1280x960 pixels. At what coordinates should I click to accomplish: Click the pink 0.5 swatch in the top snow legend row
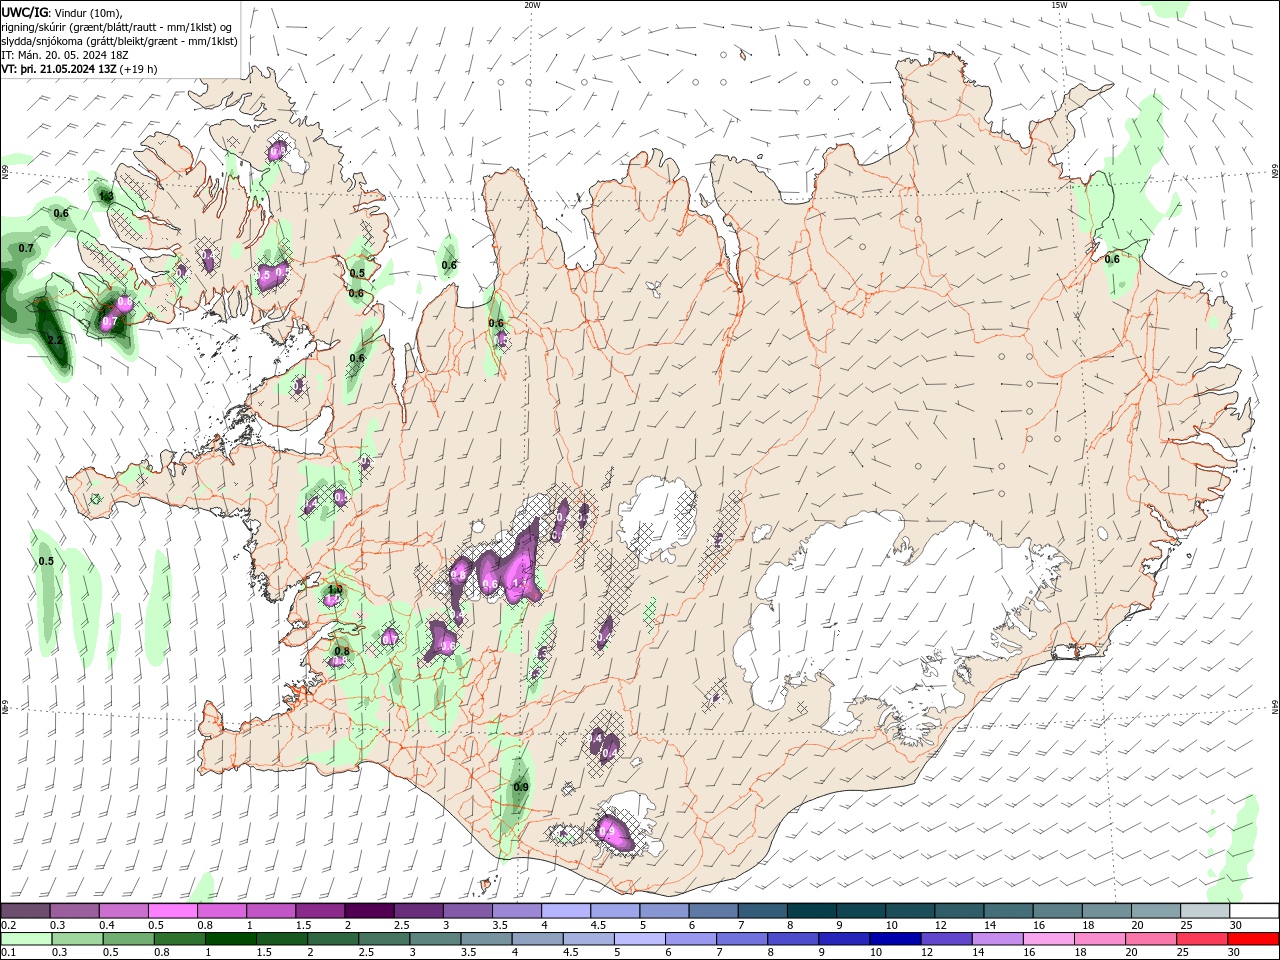coord(172,911)
